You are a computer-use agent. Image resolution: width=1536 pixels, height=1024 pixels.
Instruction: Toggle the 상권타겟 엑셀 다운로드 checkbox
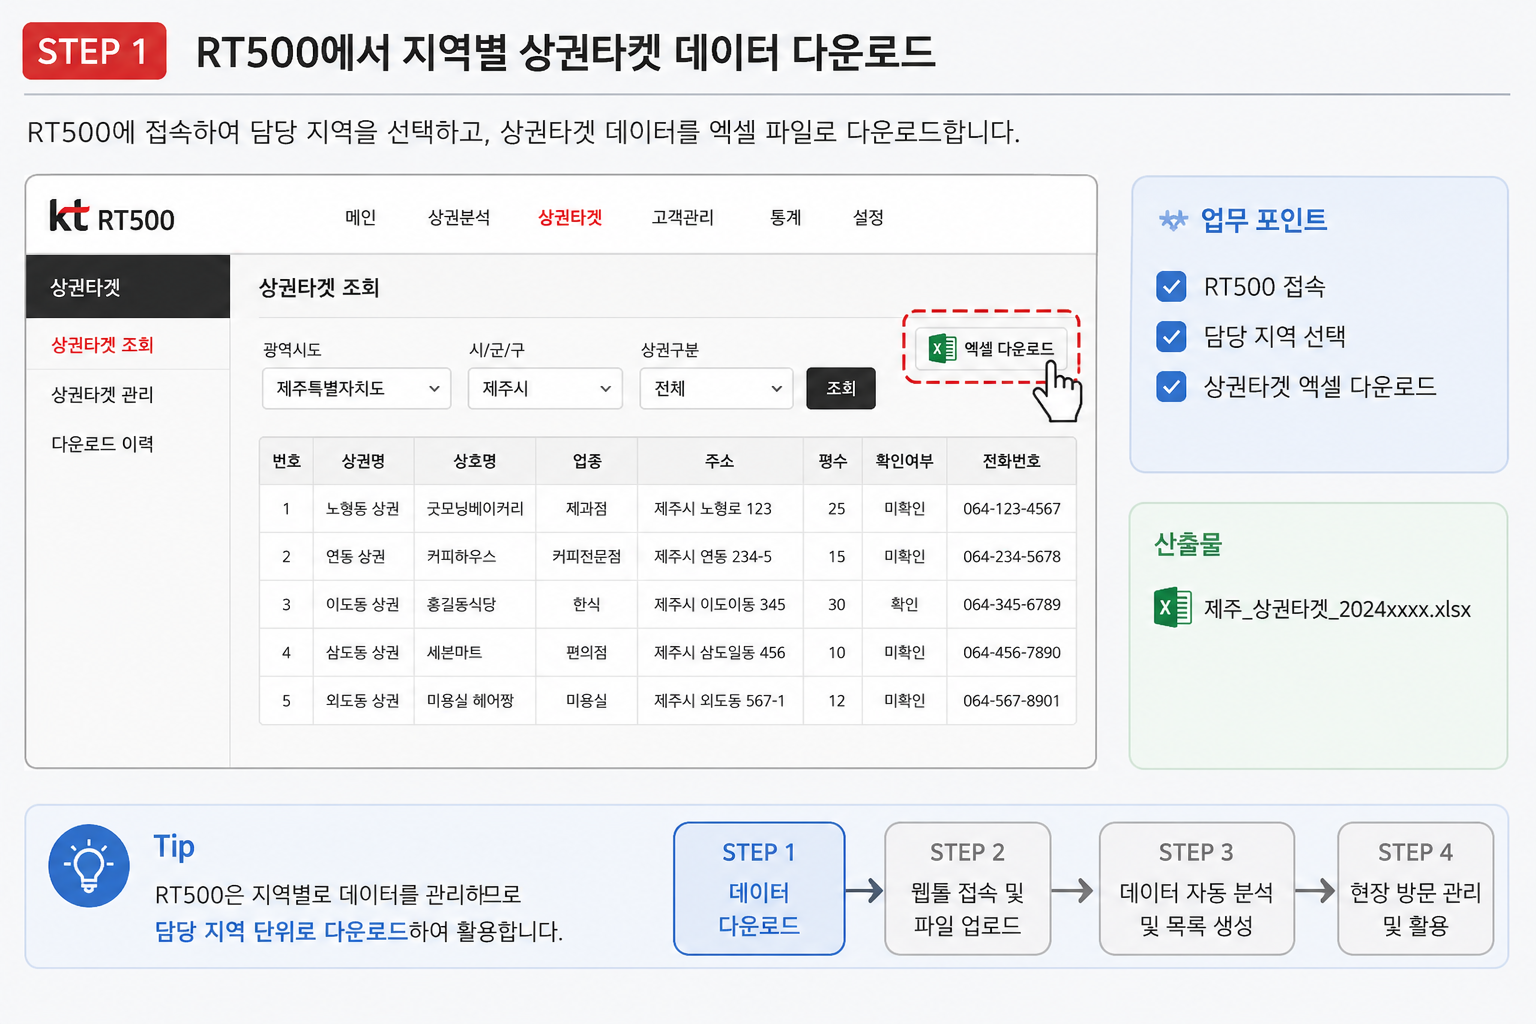point(1171,386)
